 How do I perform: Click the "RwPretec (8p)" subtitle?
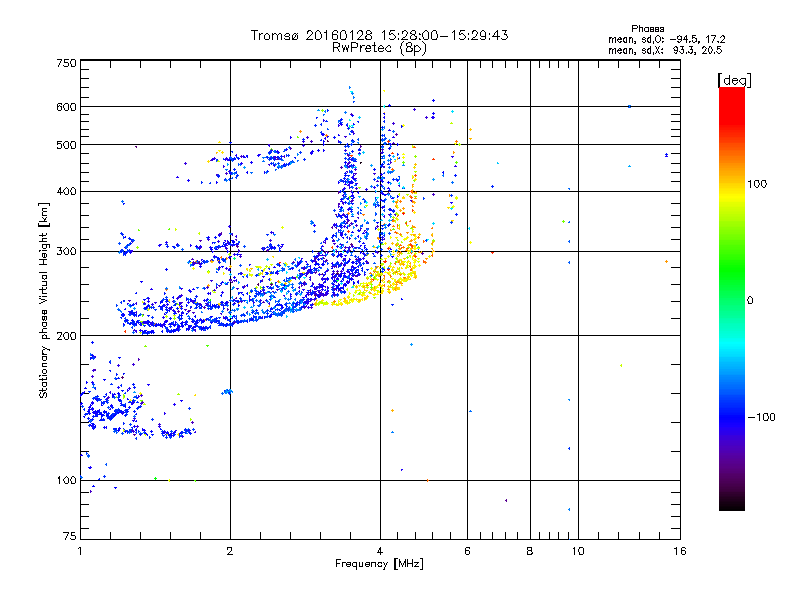[x=379, y=48]
